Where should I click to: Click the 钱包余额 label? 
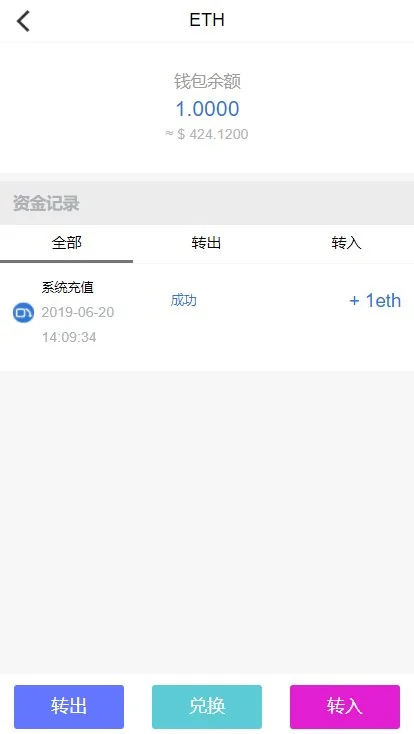point(207,81)
